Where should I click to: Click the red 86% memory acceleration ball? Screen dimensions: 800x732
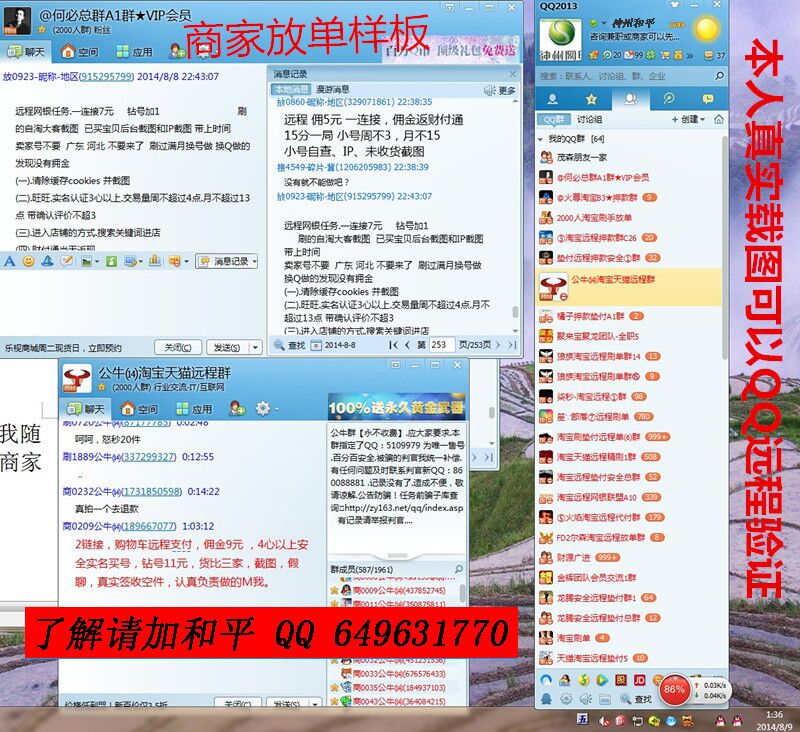(674, 688)
